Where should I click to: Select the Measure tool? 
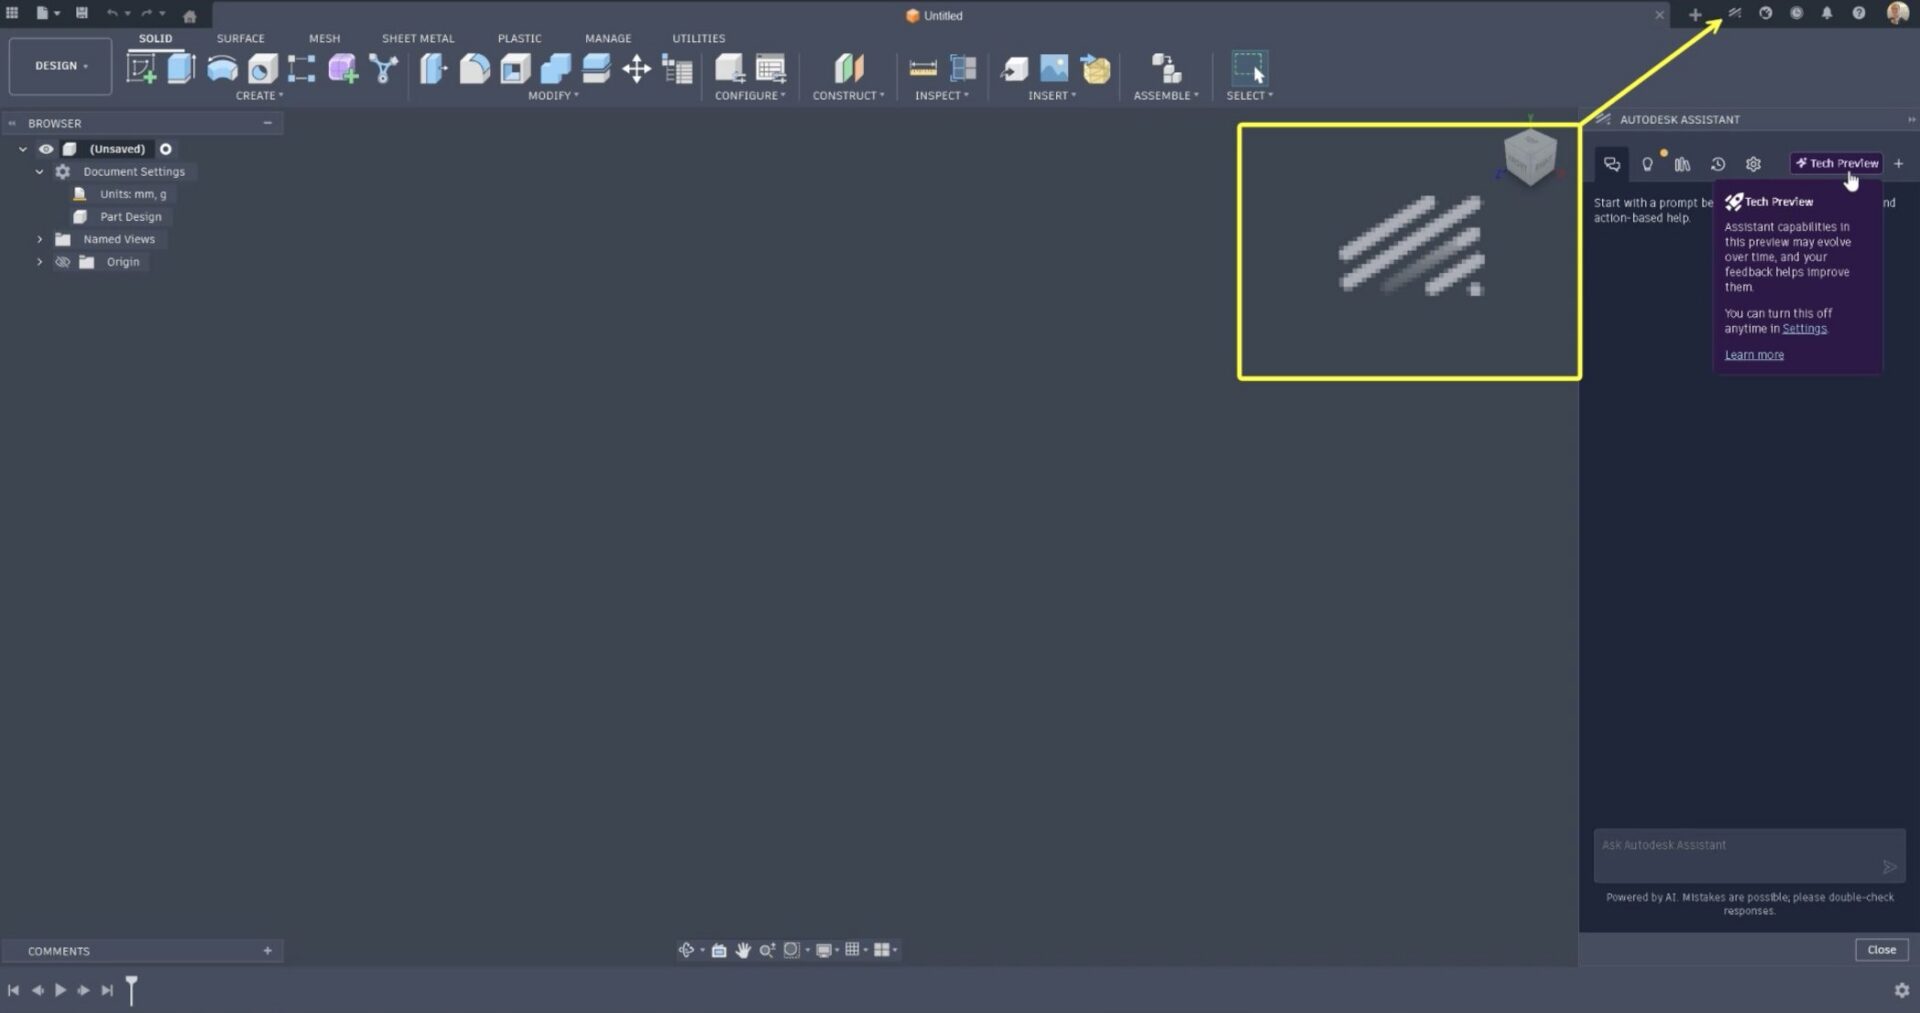coord(922,68)
